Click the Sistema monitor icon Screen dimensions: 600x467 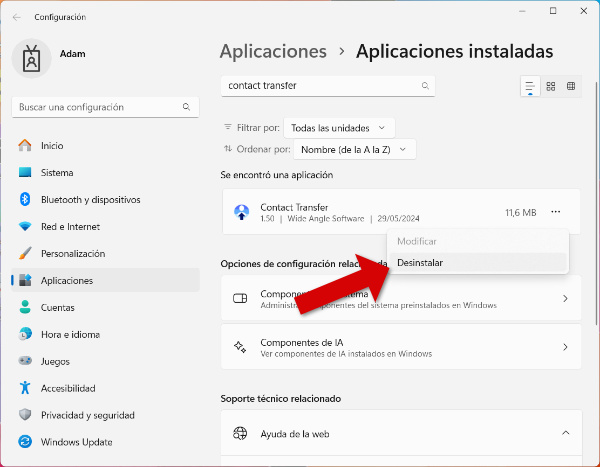coord(25,172)
